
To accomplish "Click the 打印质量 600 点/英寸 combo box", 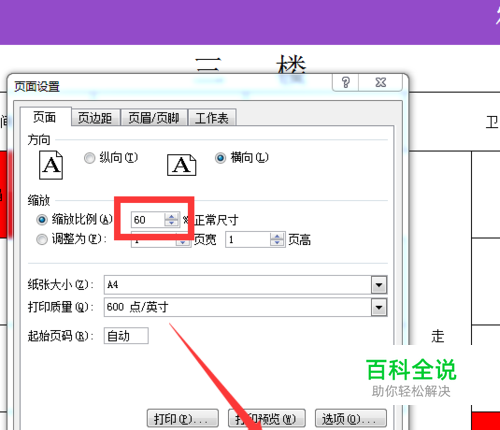I will click(245, 307).
